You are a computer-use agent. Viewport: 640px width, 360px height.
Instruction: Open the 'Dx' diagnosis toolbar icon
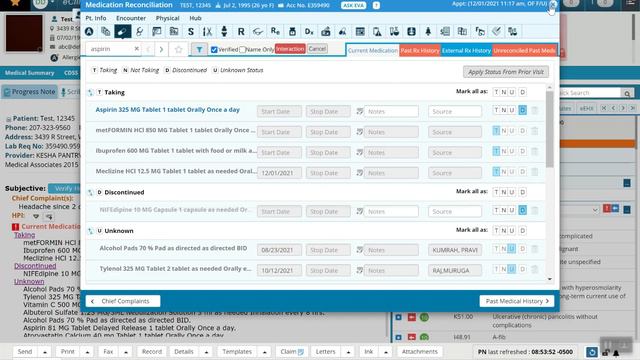pyautogui.click(x=309, y=31)
